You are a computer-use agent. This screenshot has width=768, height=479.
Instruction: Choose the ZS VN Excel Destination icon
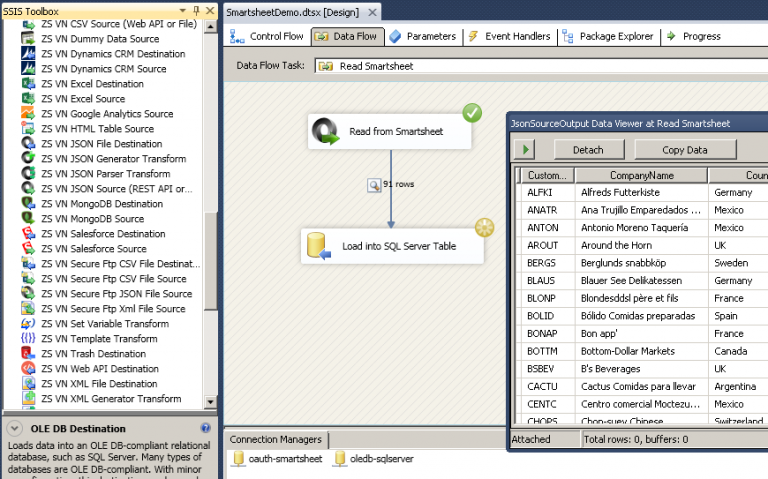(x=28, y=83)
